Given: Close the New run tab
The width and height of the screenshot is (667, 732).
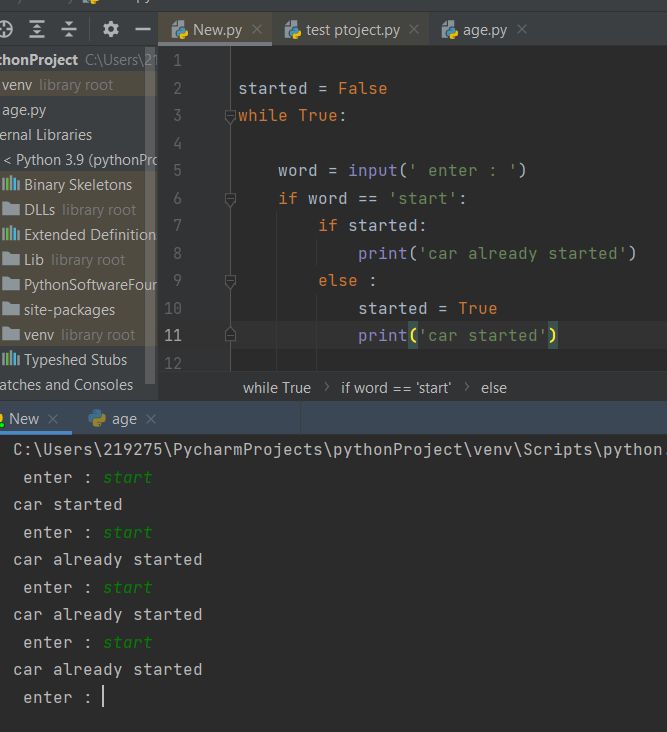Looking at the screenshot, I should (x=53, y=419).
